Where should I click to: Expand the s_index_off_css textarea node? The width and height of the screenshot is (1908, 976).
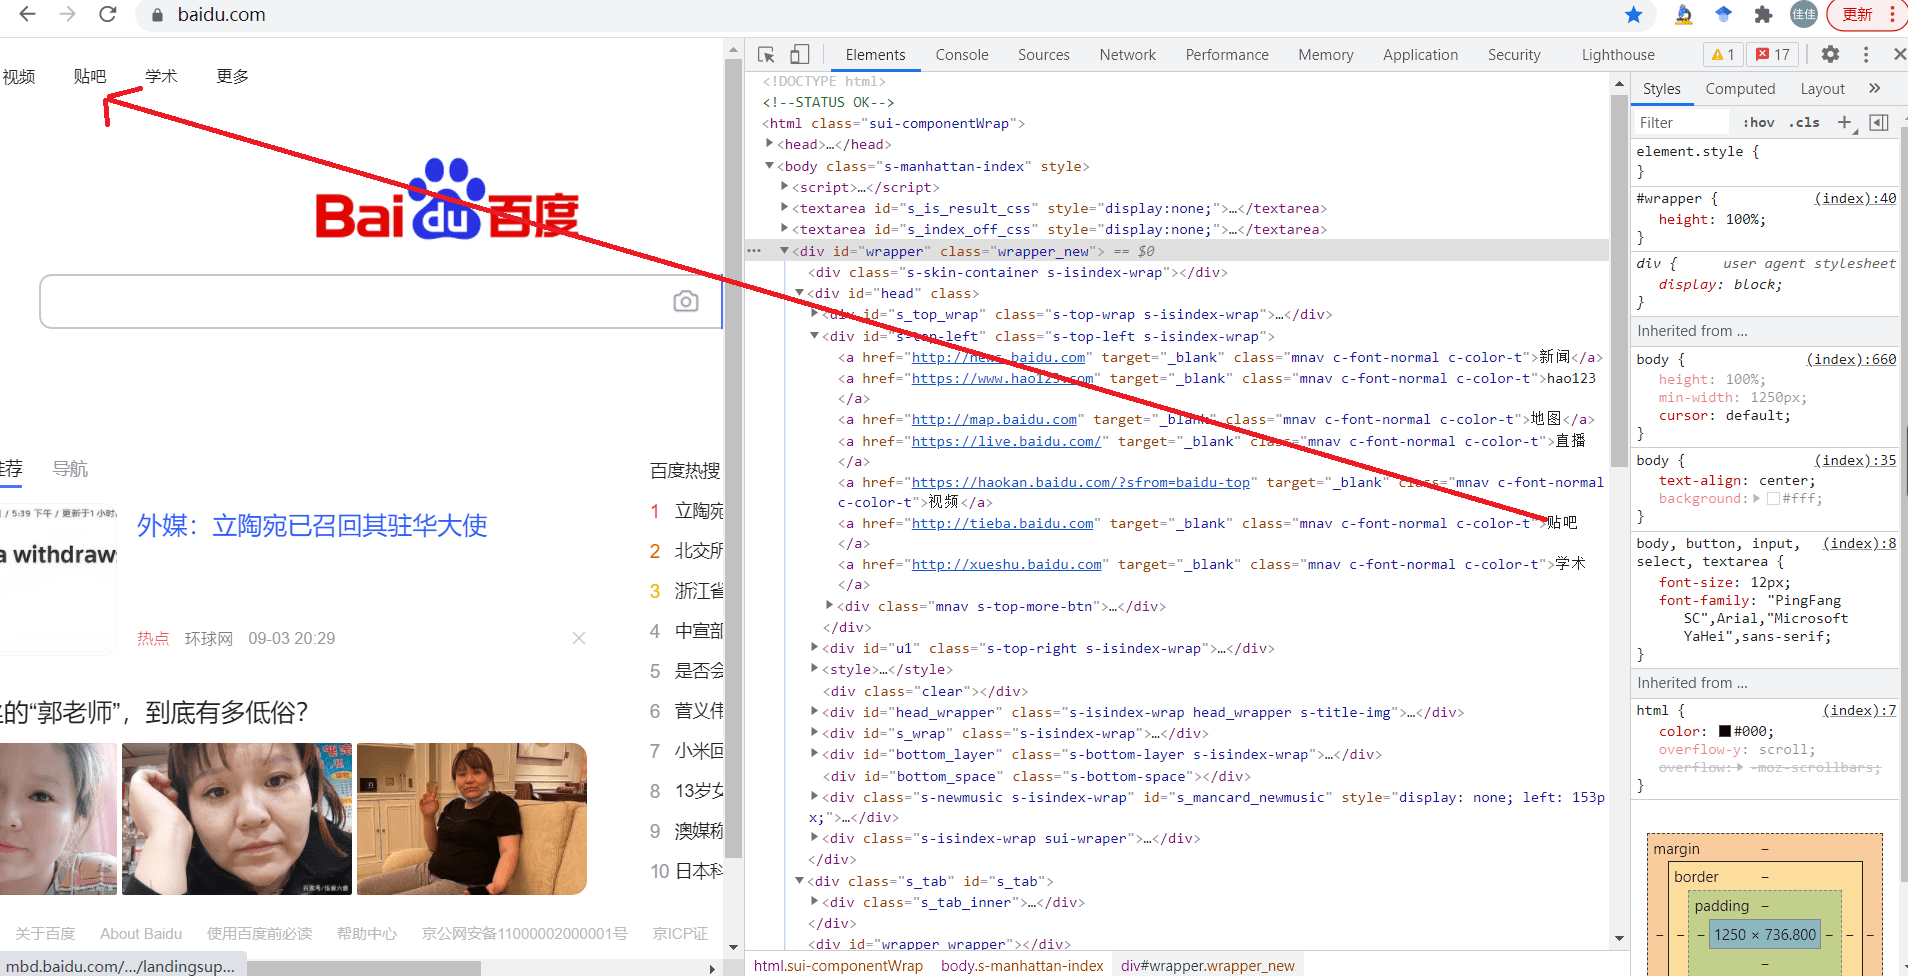(784, 229)
